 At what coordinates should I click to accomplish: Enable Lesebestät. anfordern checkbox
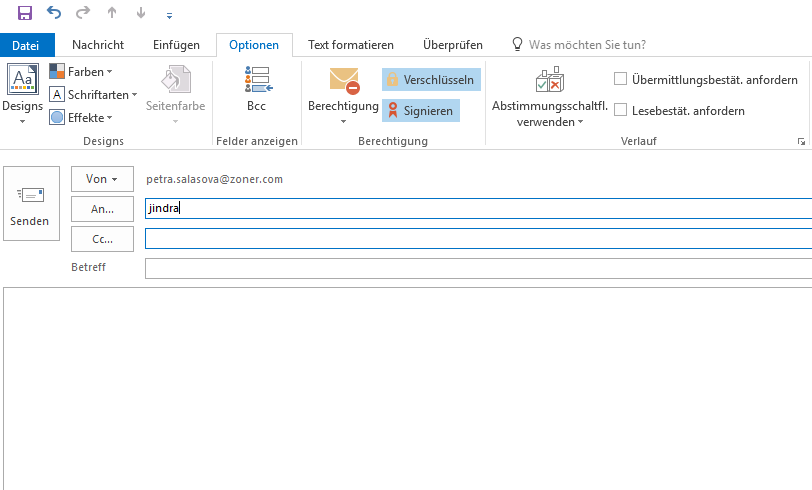pyautogui.click(x=620, y=110)
